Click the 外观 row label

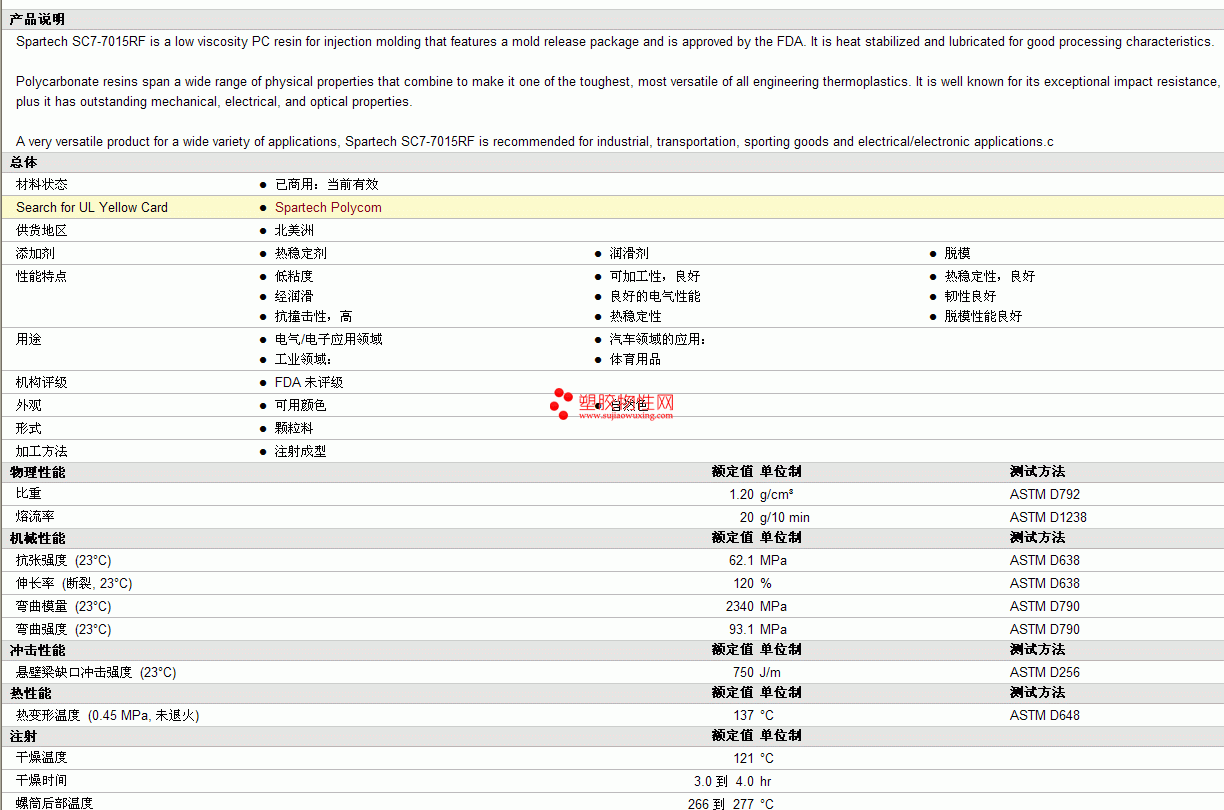click(29, 405)
